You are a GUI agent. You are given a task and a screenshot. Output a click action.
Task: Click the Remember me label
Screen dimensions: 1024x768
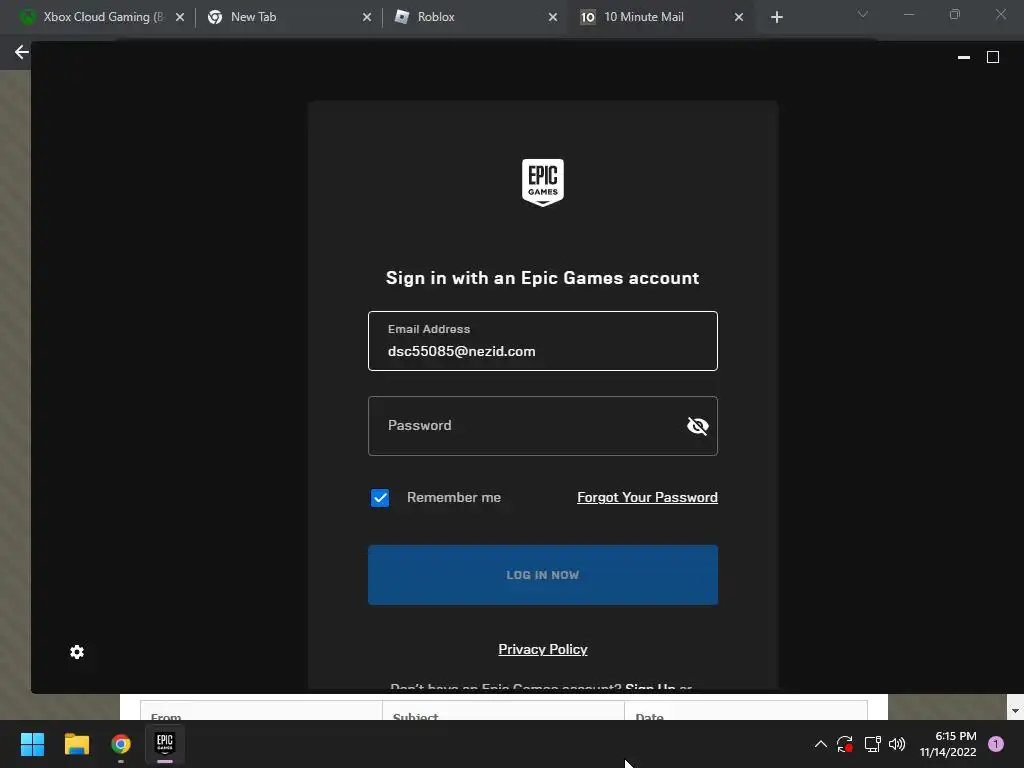[x=454, y=498]
